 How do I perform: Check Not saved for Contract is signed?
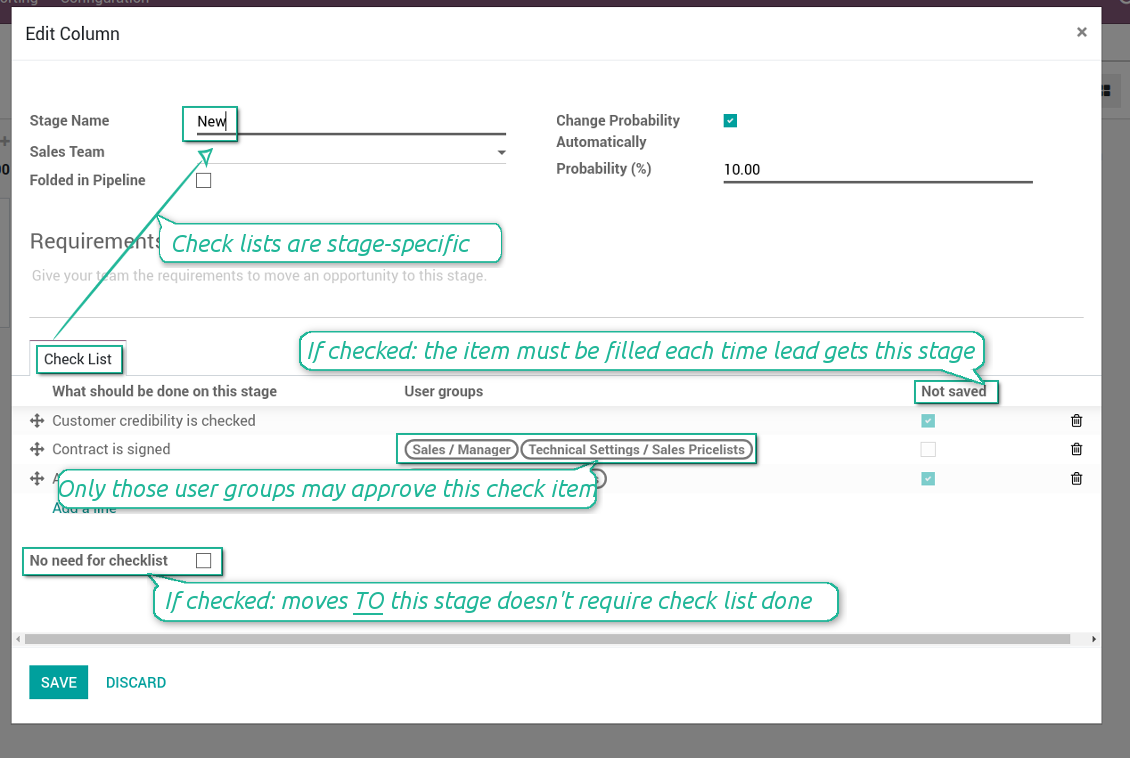(928, 450)
